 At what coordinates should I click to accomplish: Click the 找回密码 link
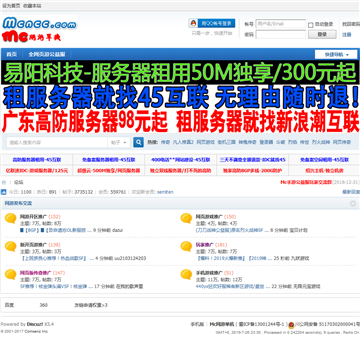click(351, 24)
